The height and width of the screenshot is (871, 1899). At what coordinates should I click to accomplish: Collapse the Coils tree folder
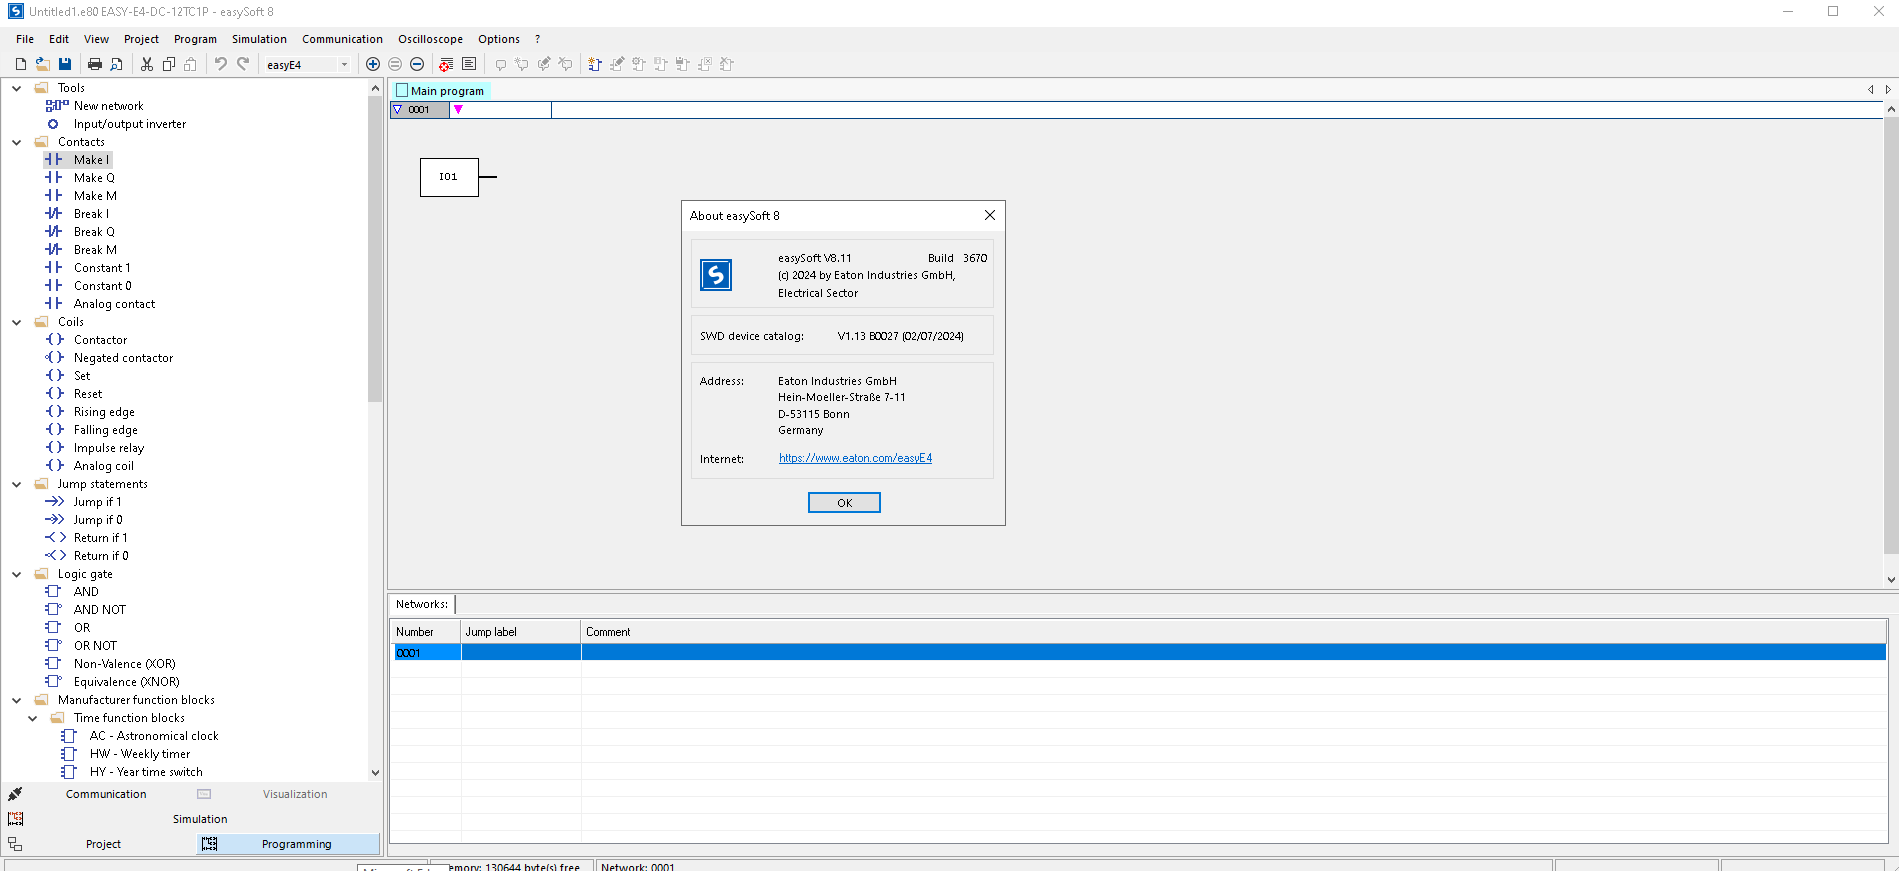click(17, 322)
